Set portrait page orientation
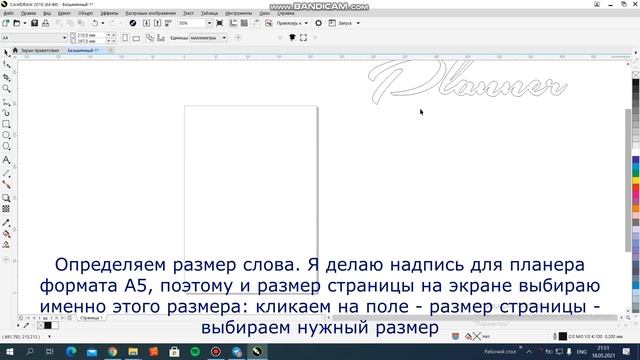This screenshot has height=360, width=640. 125,38
